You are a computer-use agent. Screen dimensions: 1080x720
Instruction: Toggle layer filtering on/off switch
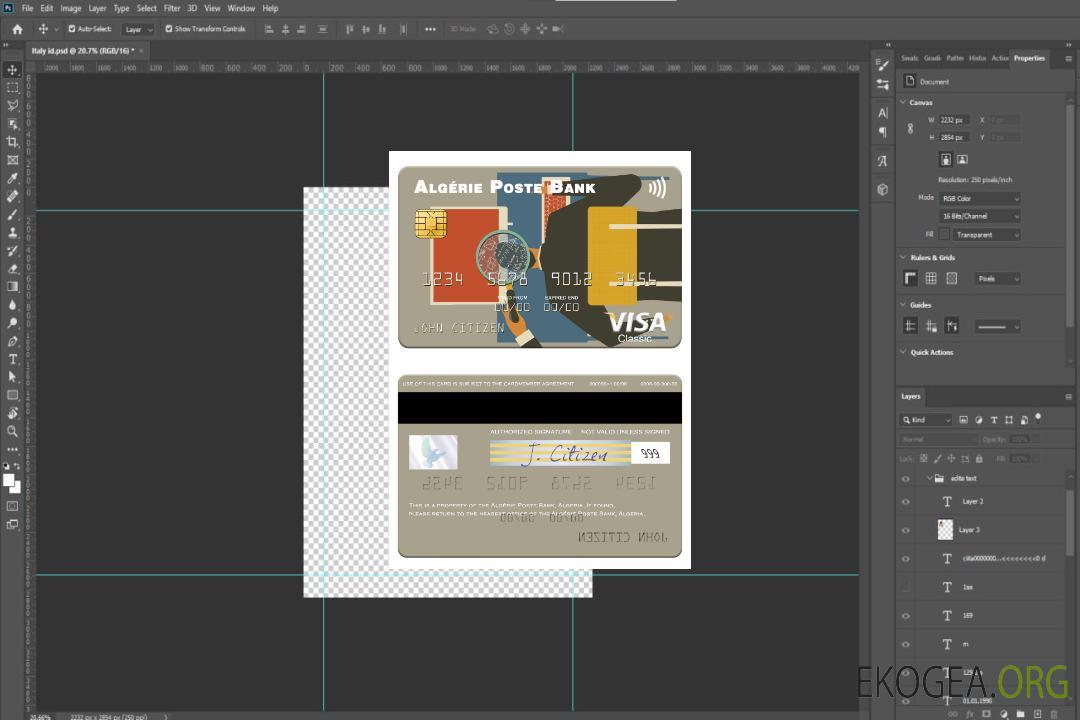(1038, 418)
